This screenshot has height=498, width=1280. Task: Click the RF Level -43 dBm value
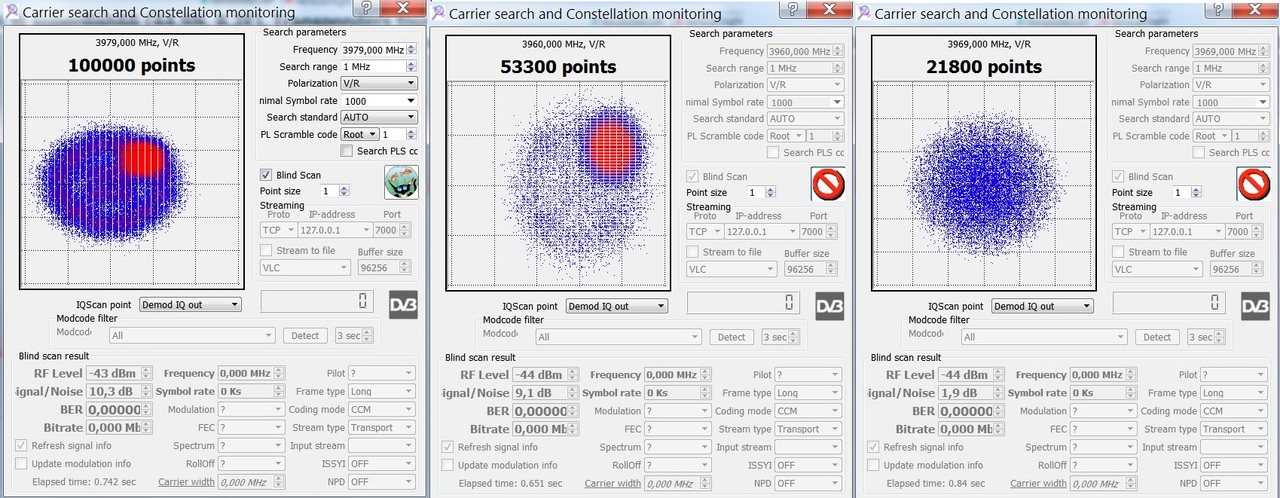tap(120, 373)
